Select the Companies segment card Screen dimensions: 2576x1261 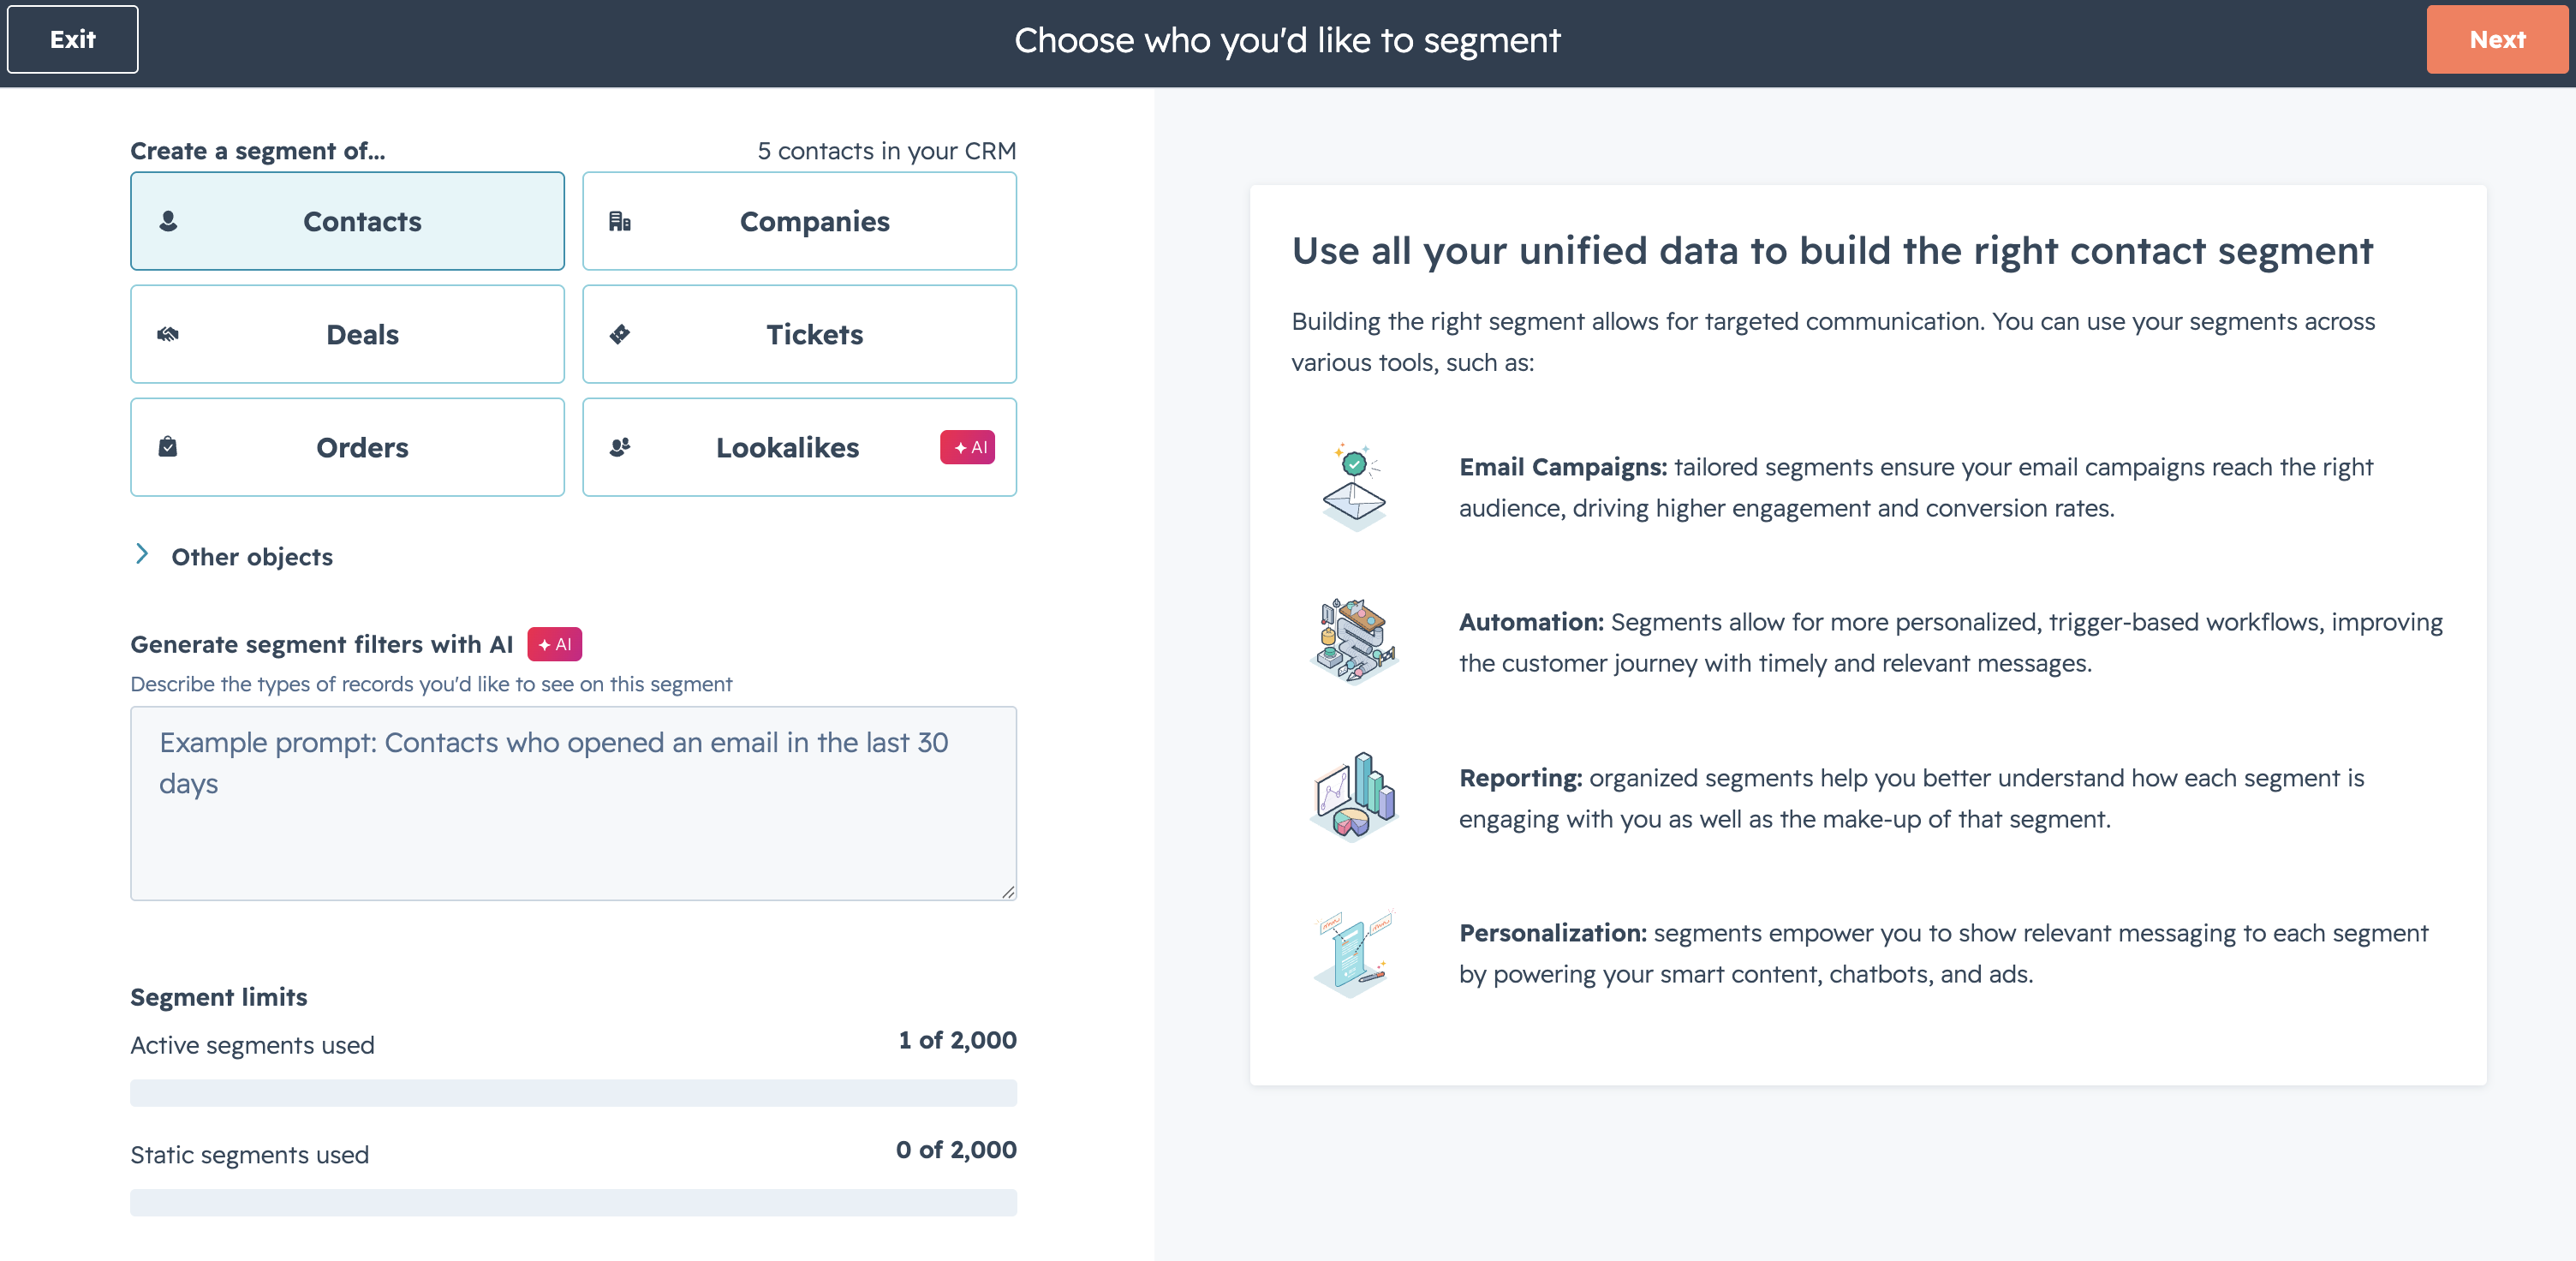[799, 221]
